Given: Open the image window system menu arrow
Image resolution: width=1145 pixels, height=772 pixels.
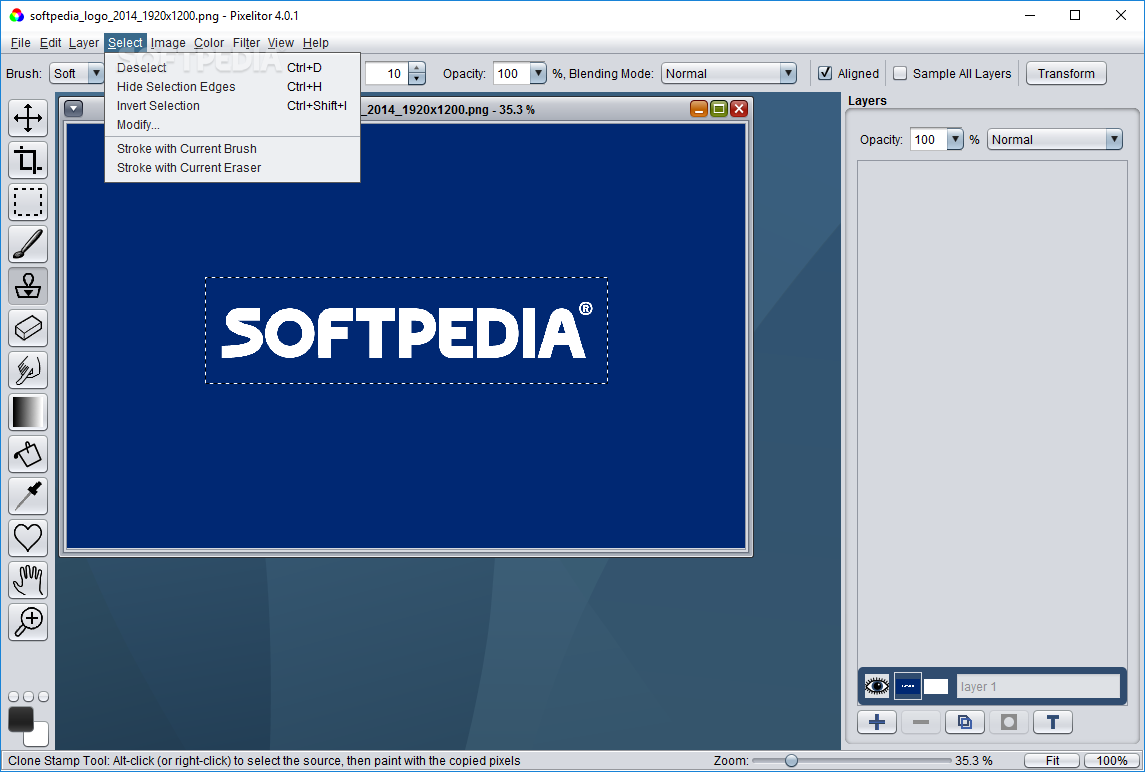Looking at the screenshot, I should (x=74, y=109).
